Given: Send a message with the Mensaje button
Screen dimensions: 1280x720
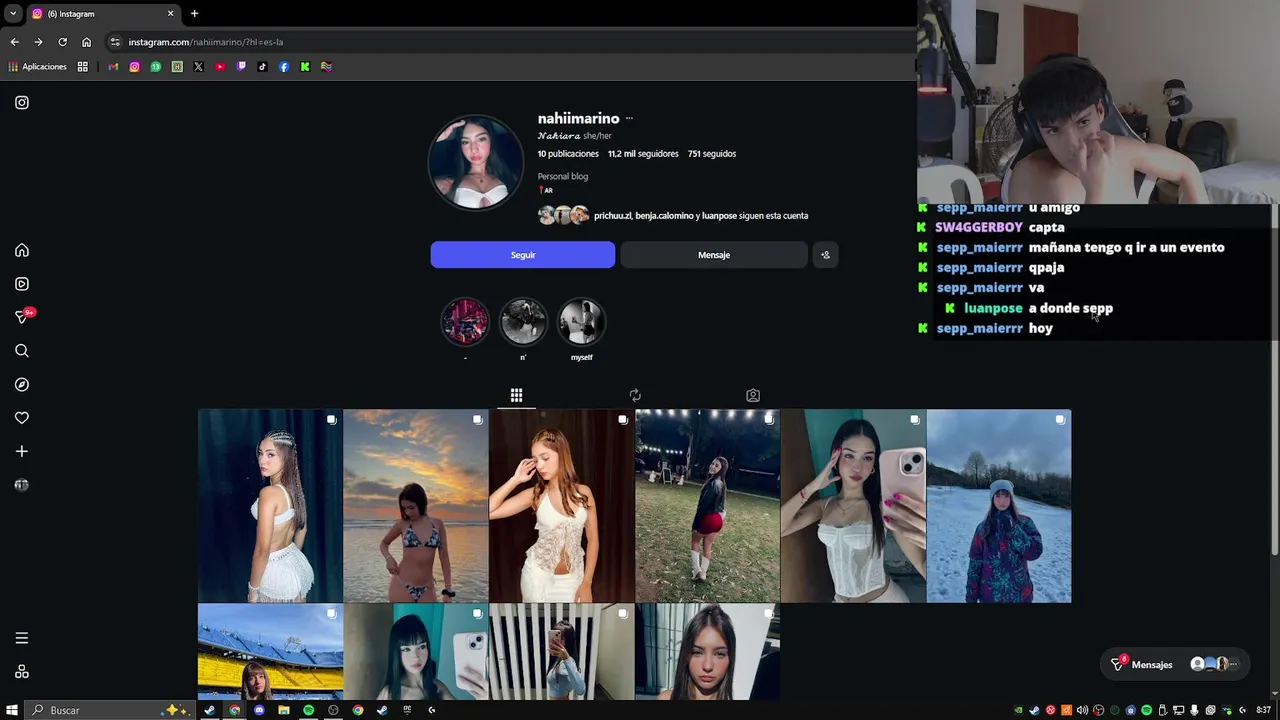Looking at the screenshot, I should tap(714, 255).
